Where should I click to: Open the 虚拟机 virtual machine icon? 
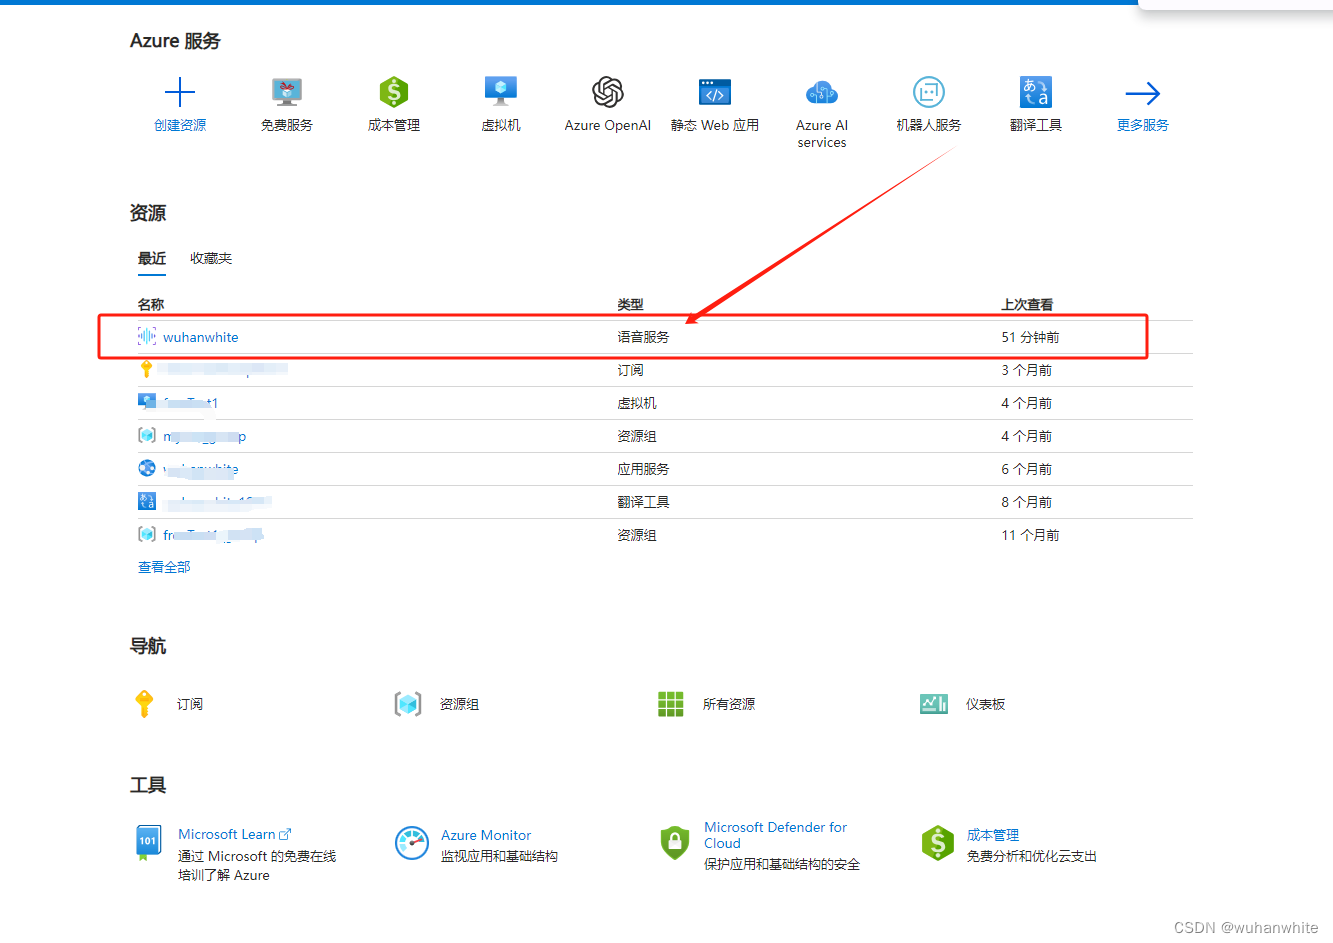(500, 91)
